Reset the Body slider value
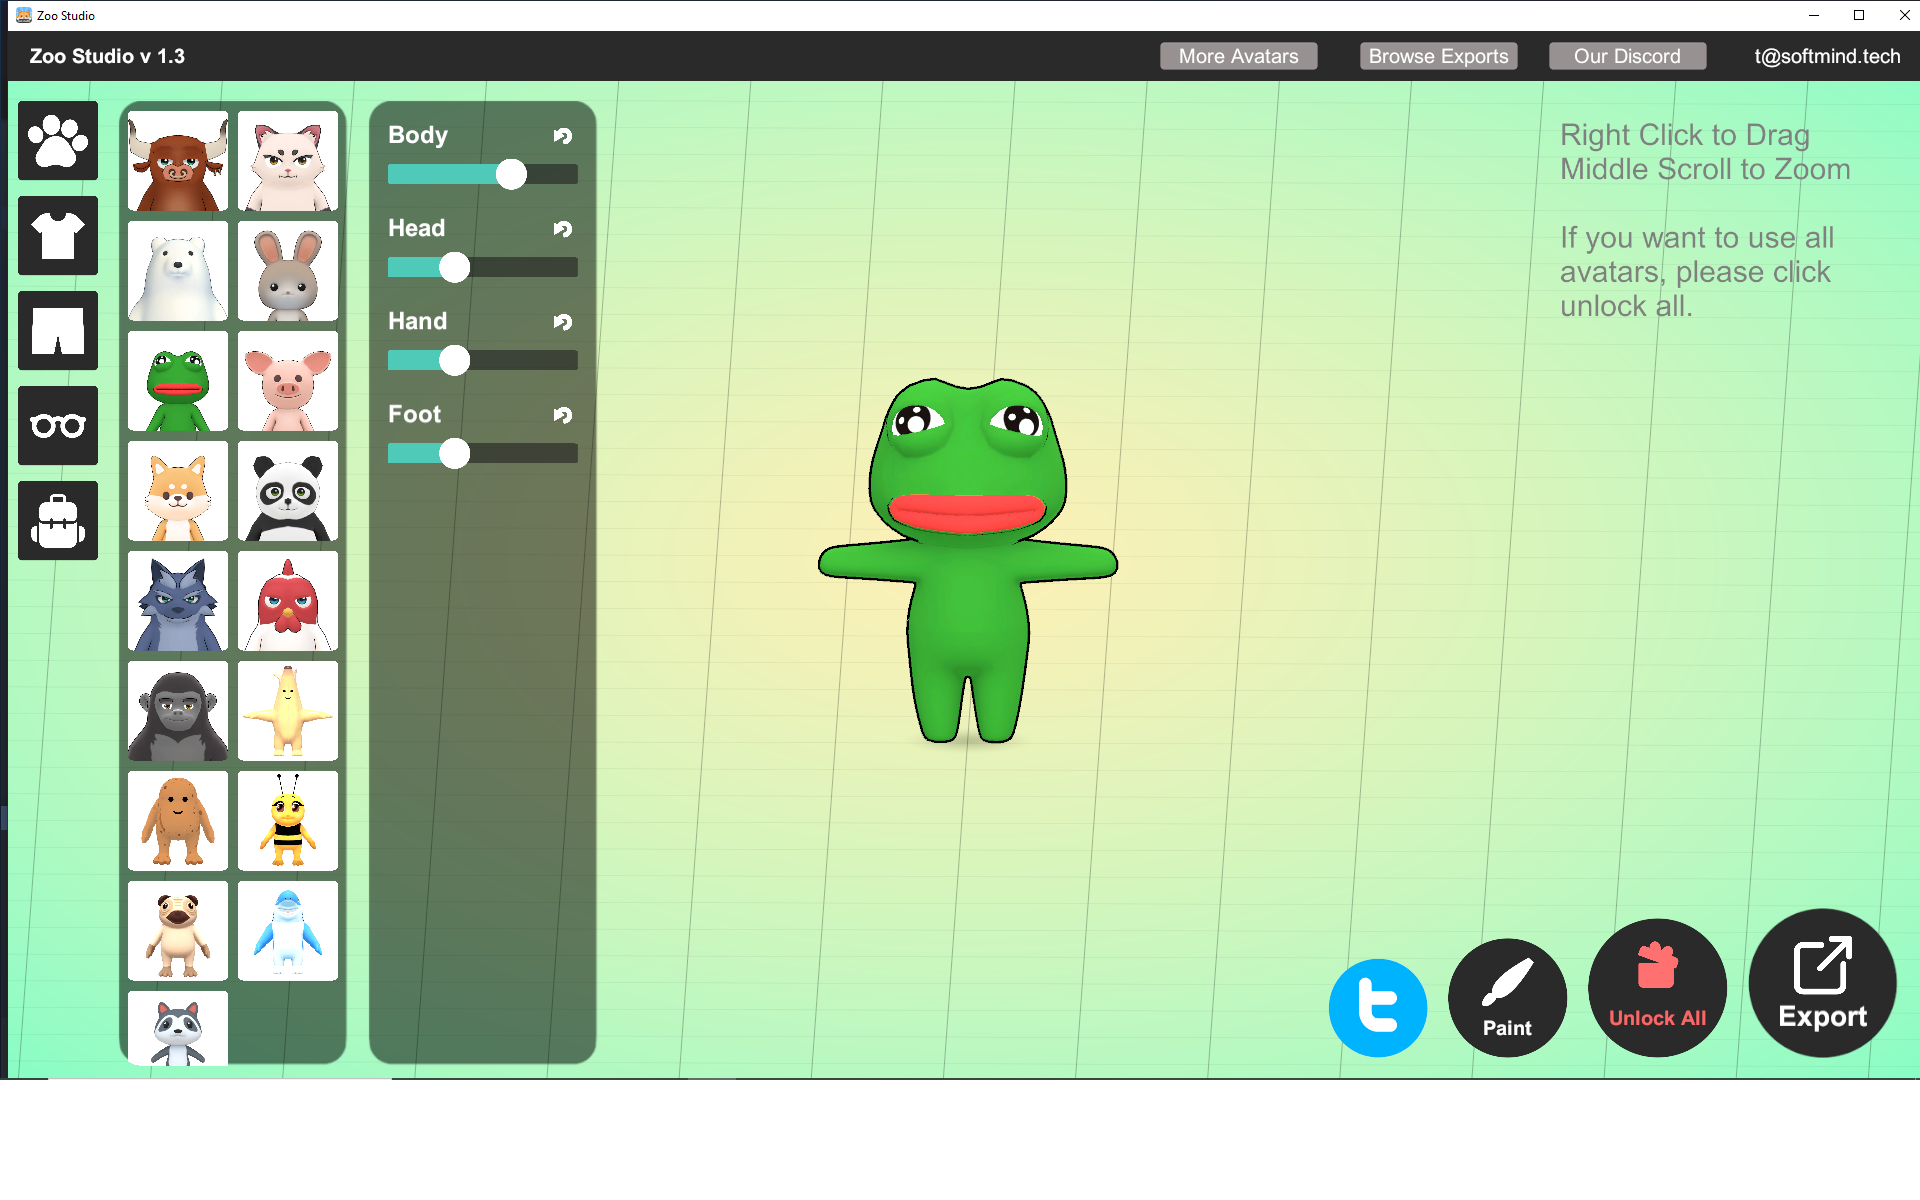 click(x=563, y=136)
